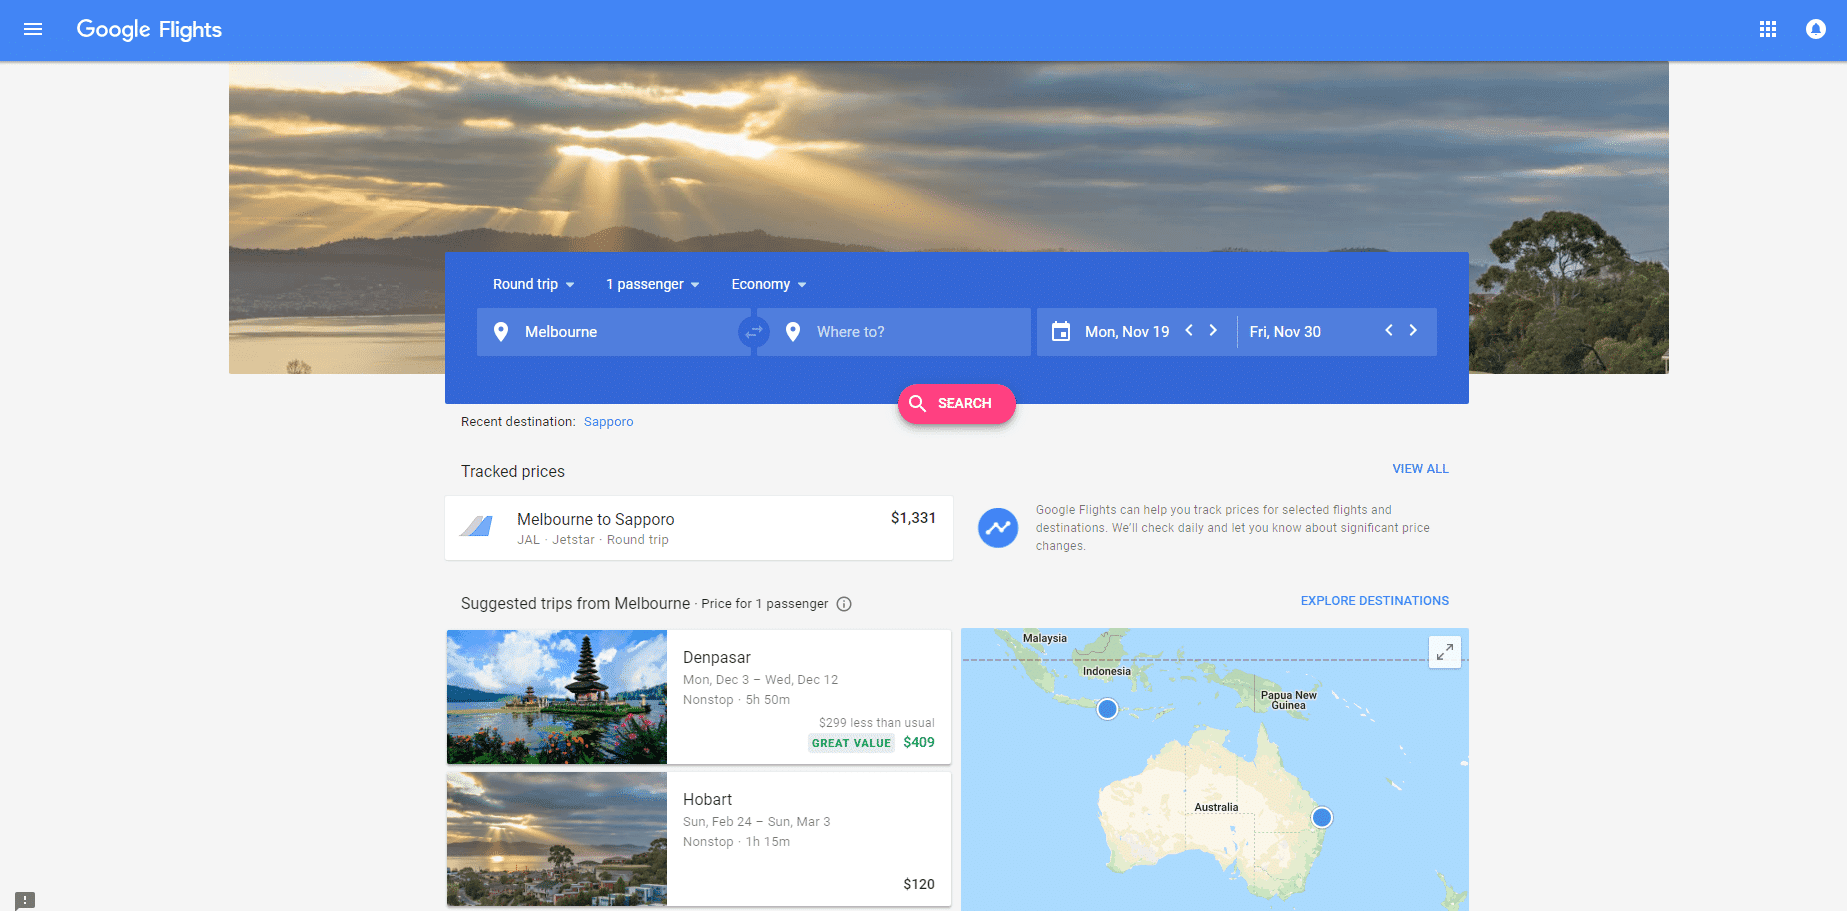This screenshot has height=911, width=1847.
Task: Open the Round trip dropdown
Action: [533, 284]
